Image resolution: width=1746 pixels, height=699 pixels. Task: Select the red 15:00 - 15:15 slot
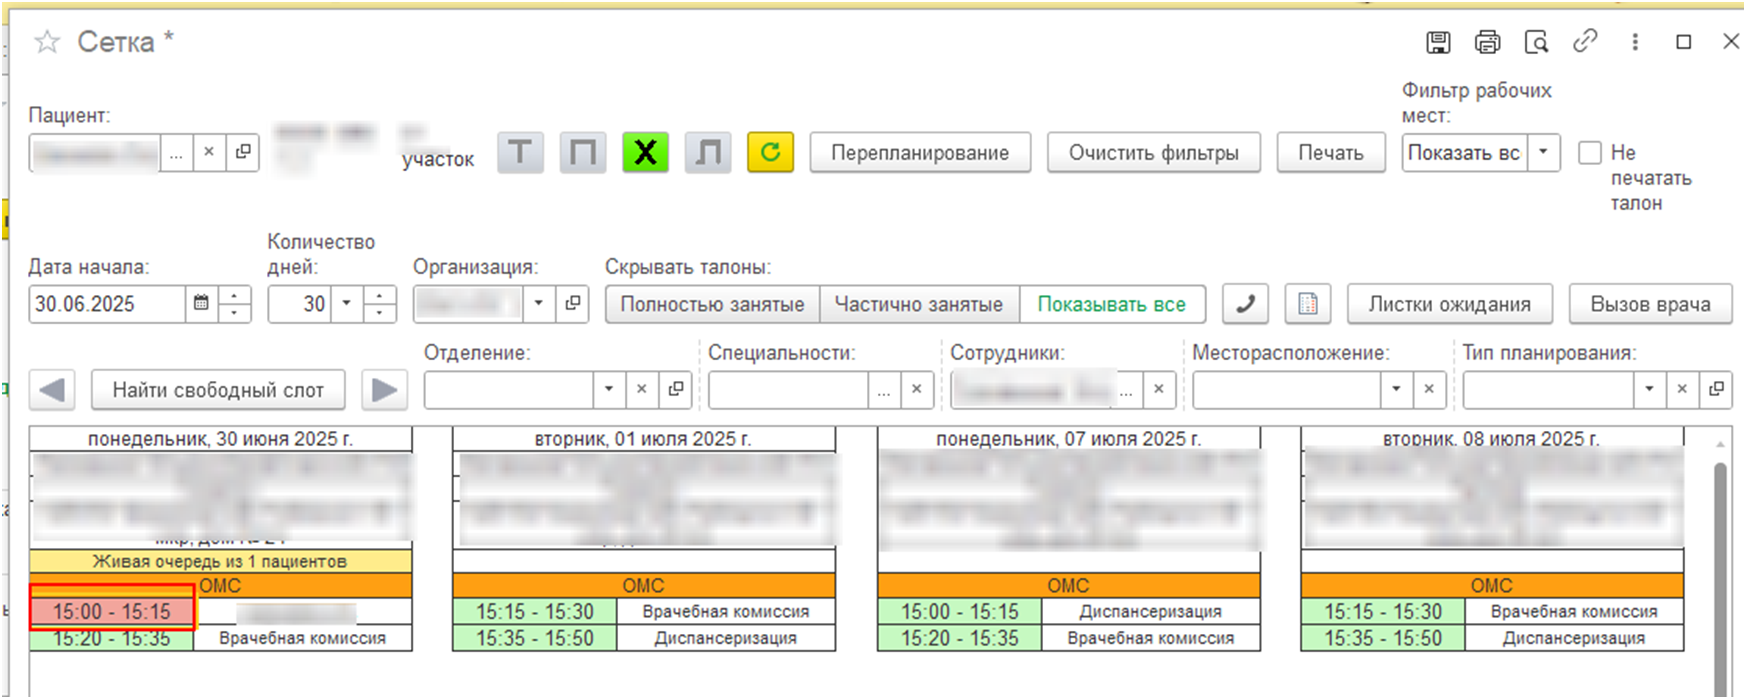(112, 611)
